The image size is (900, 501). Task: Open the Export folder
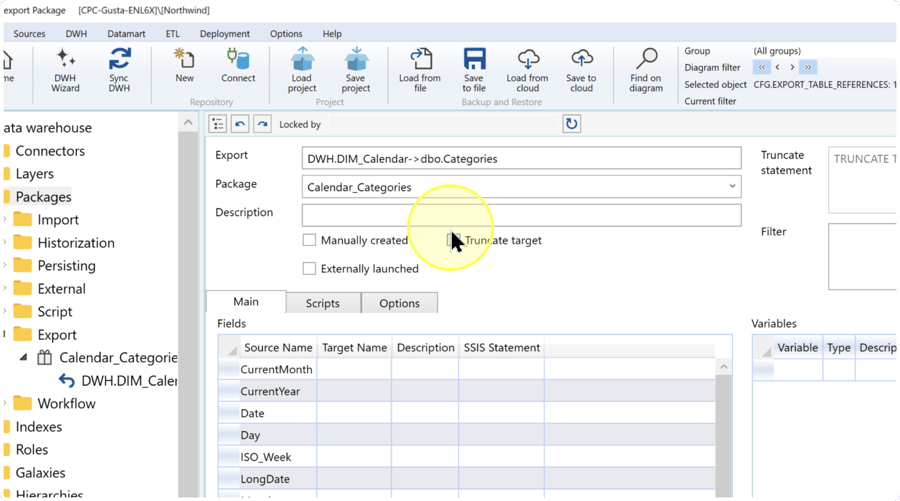coord(57,335)
